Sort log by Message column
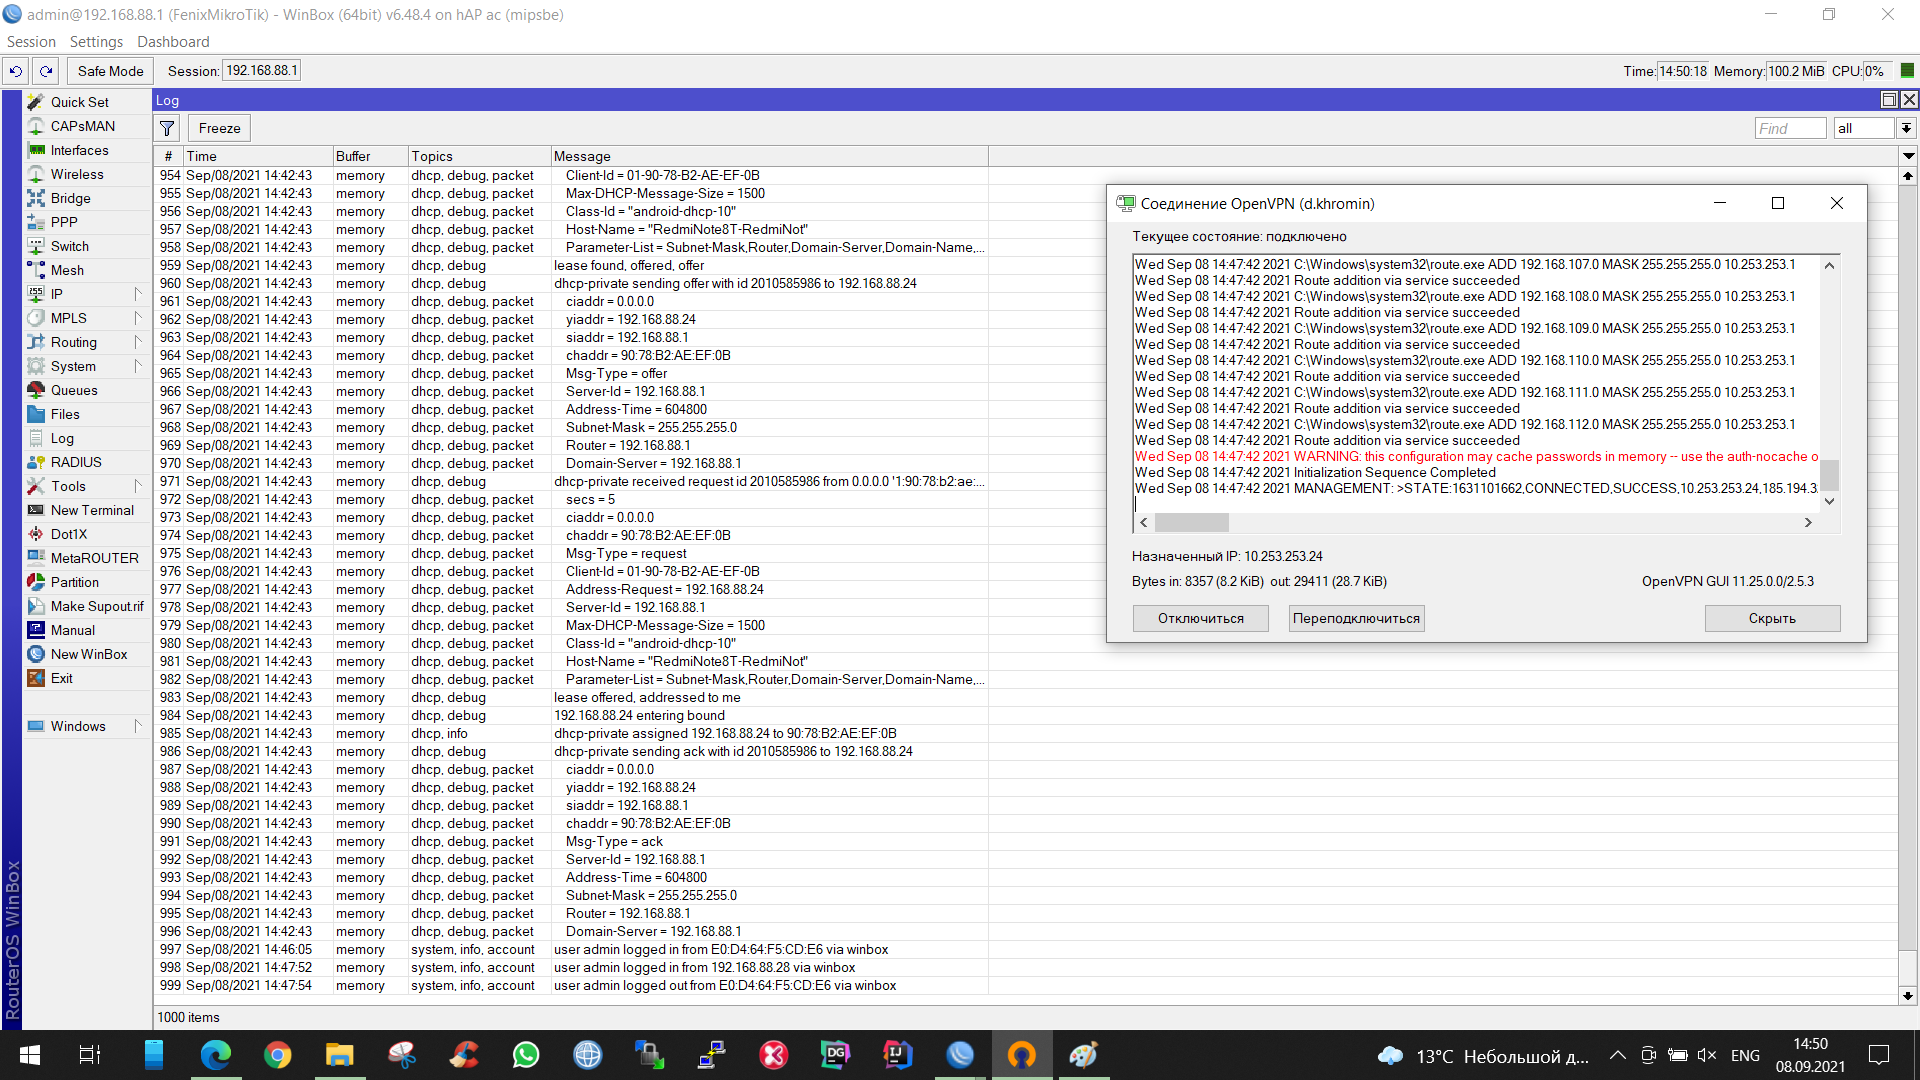Screen dimensions: 1920x1080 pos(769,156)
